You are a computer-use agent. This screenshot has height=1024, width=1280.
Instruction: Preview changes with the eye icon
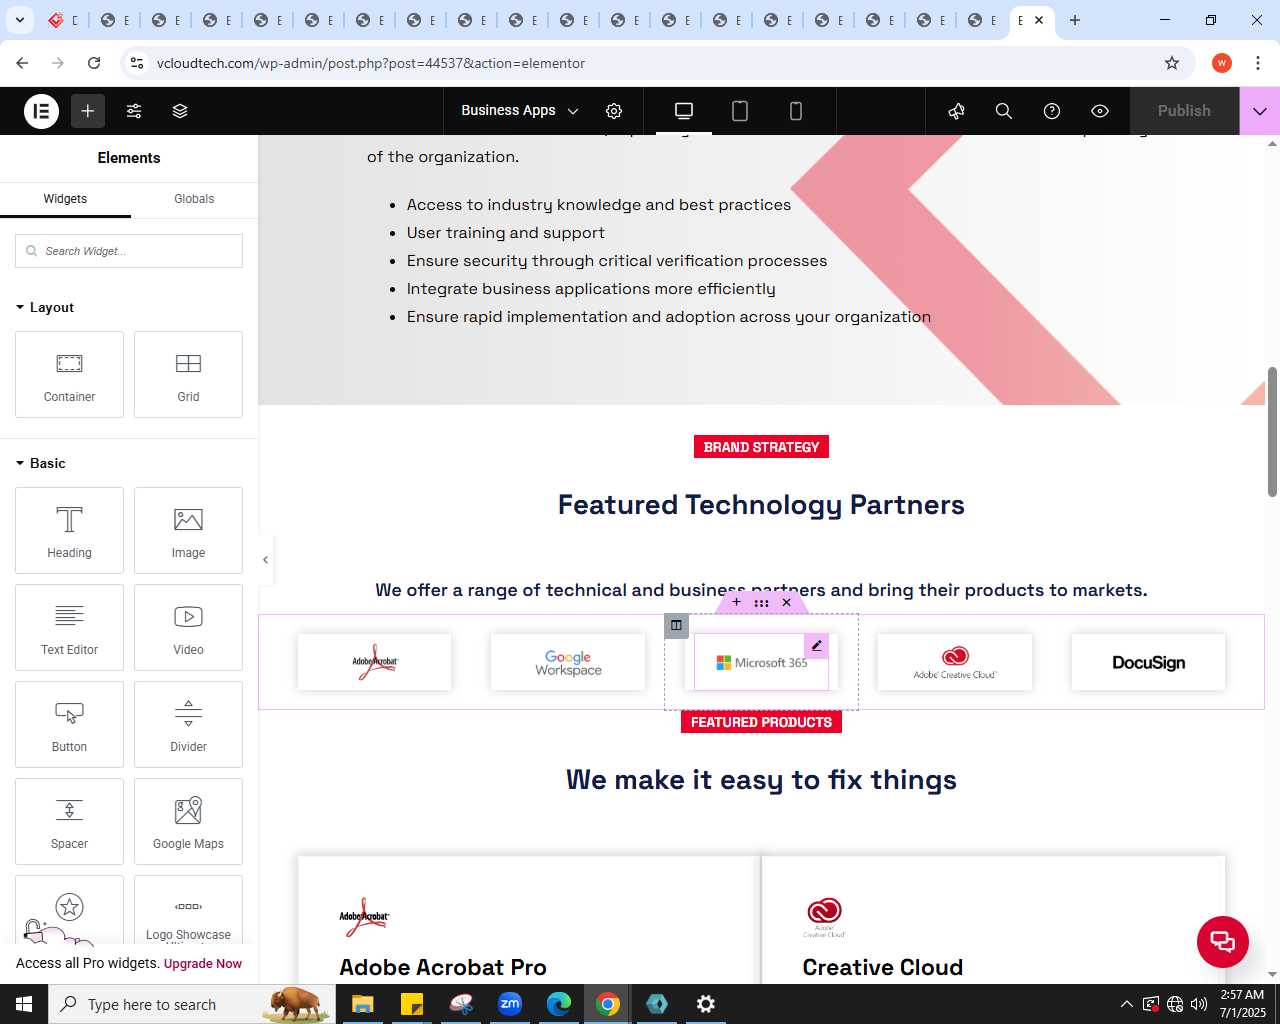pos(1100,111)
